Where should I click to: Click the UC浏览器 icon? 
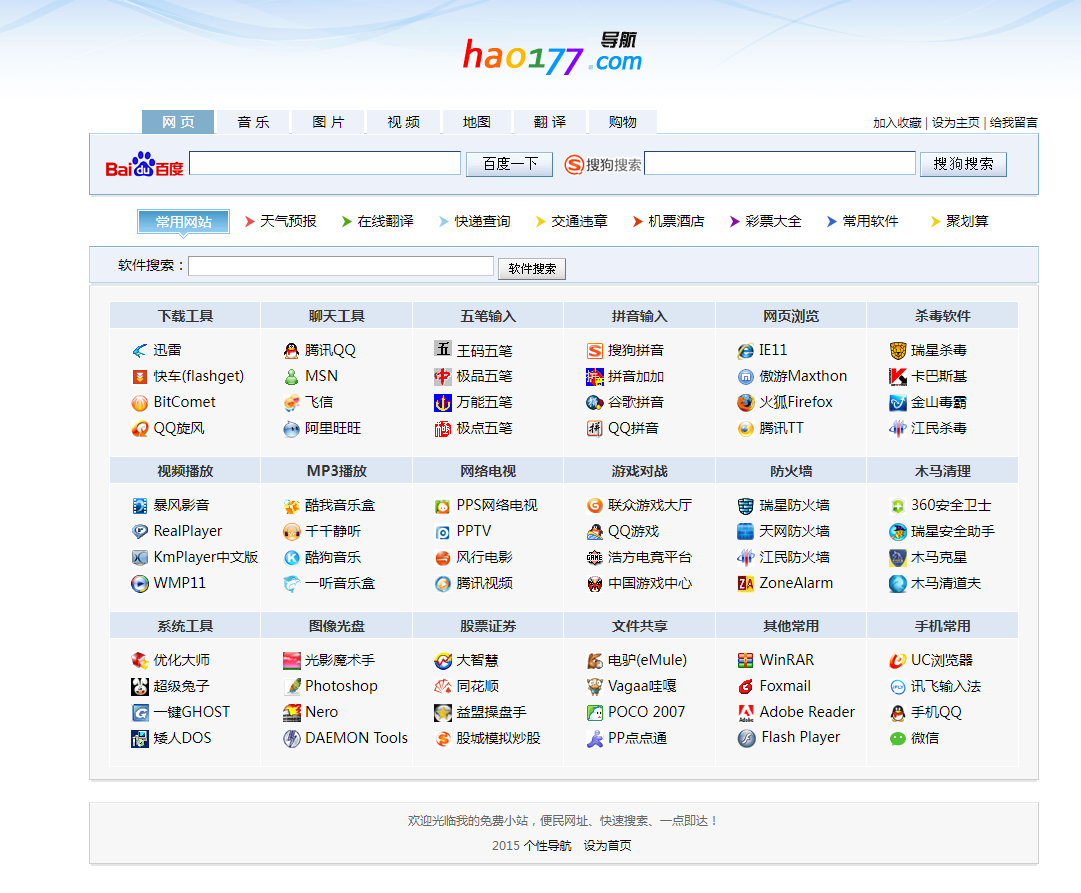tap(897, 661)
